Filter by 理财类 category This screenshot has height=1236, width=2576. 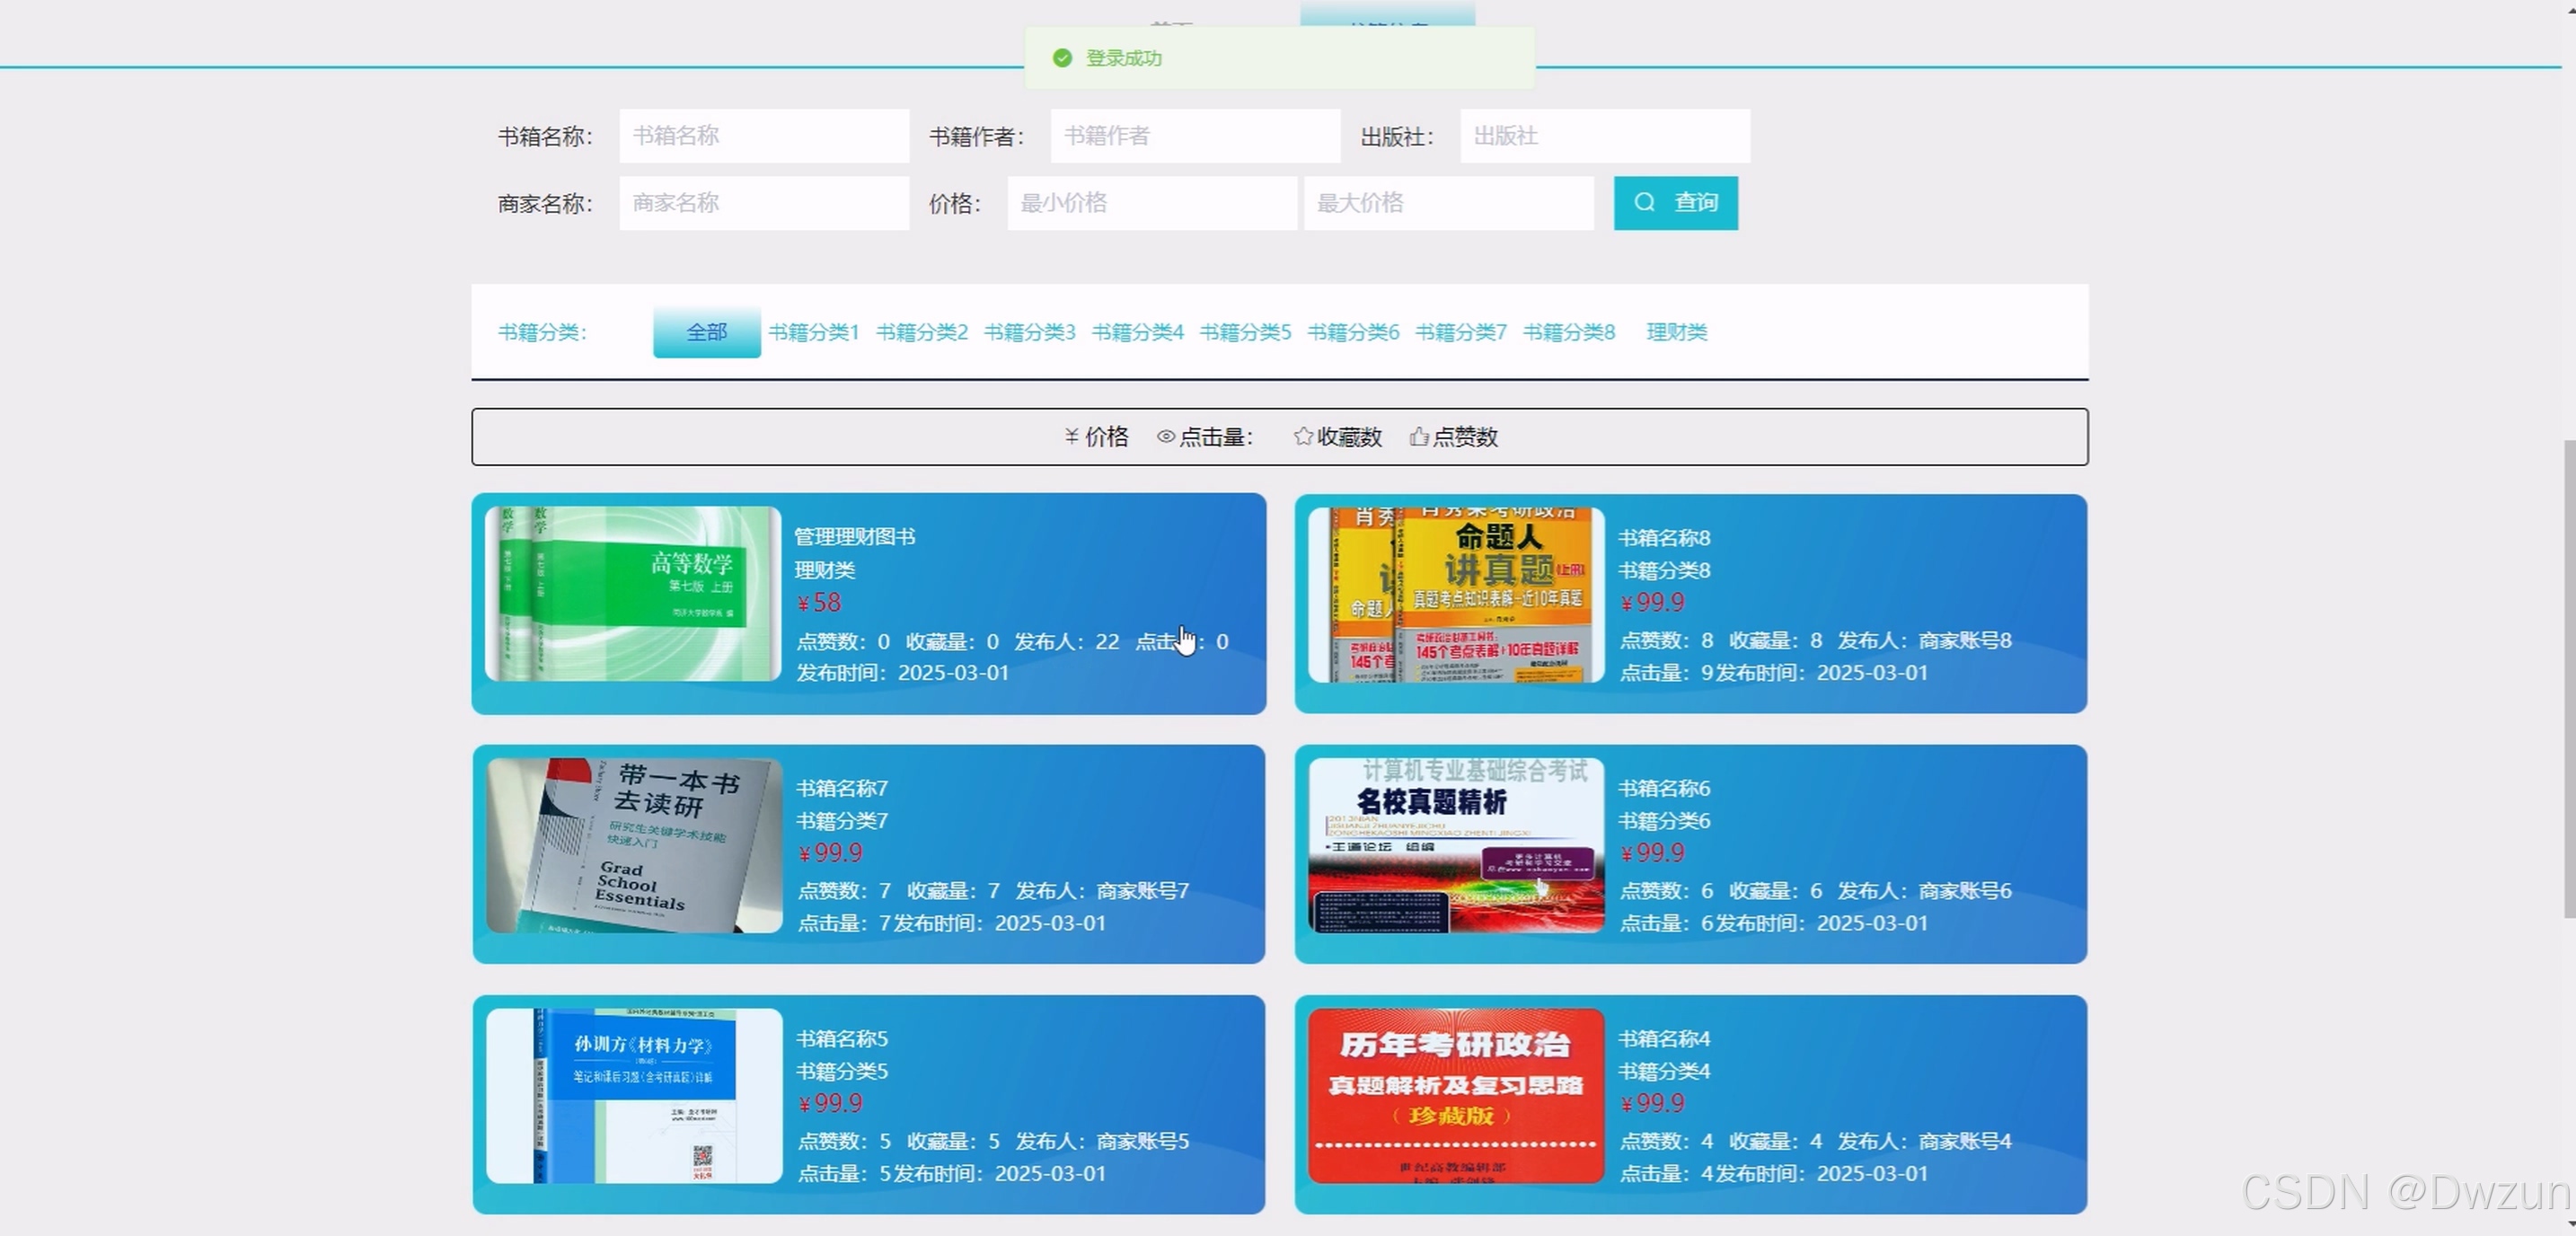(x=1676, y=332)
